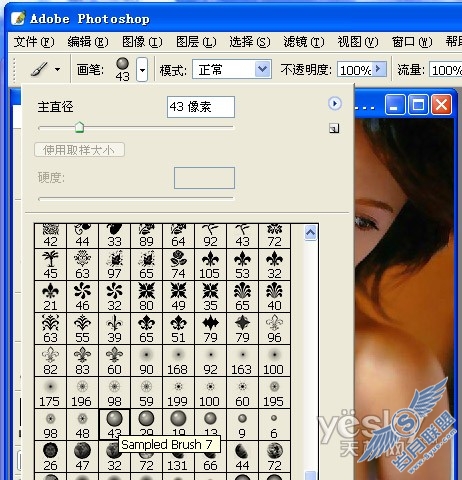
Task: Open the 图层(L) menu
Action: [196, 42]
